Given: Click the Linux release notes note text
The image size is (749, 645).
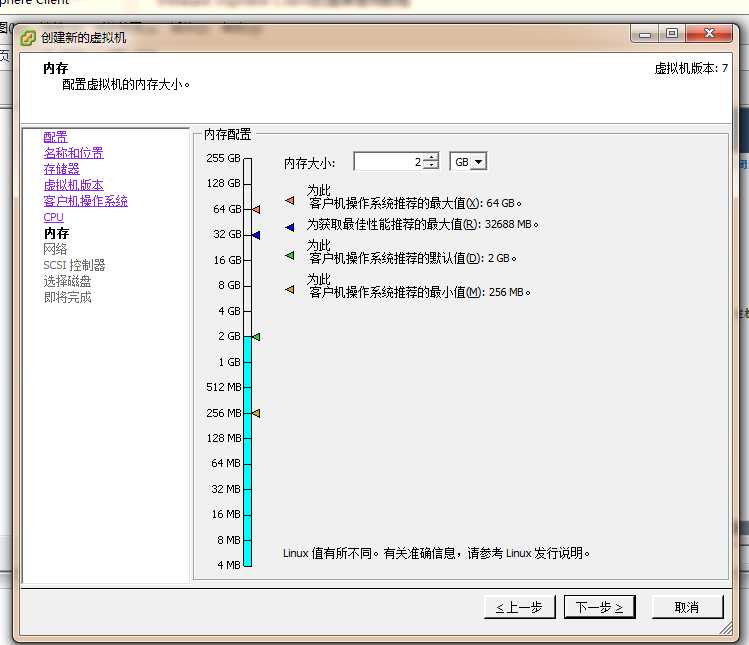Looking at the screenshot, I should 437,553.
